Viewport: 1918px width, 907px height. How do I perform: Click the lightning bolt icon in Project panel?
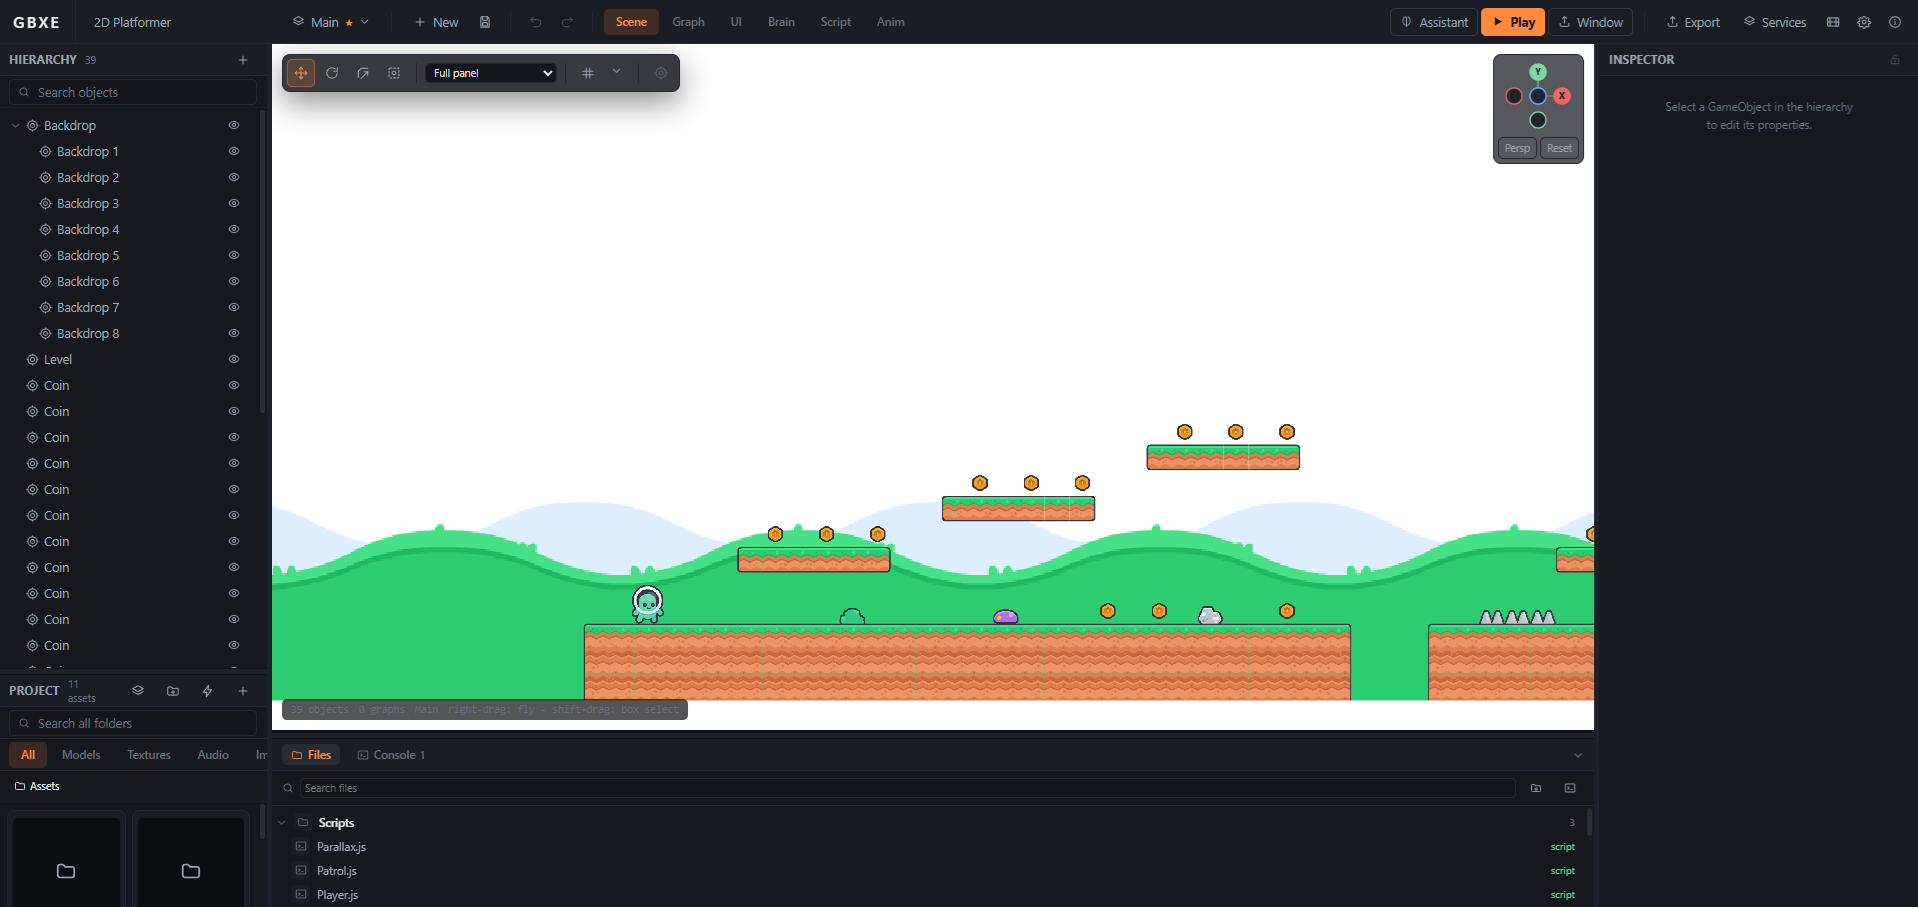(x=208, y=691)
